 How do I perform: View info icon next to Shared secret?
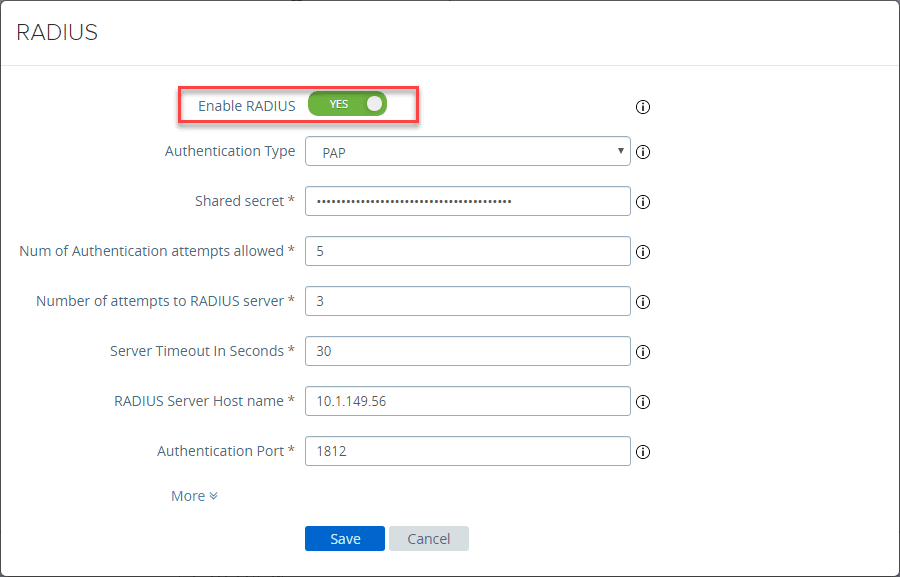pos(643,201)
